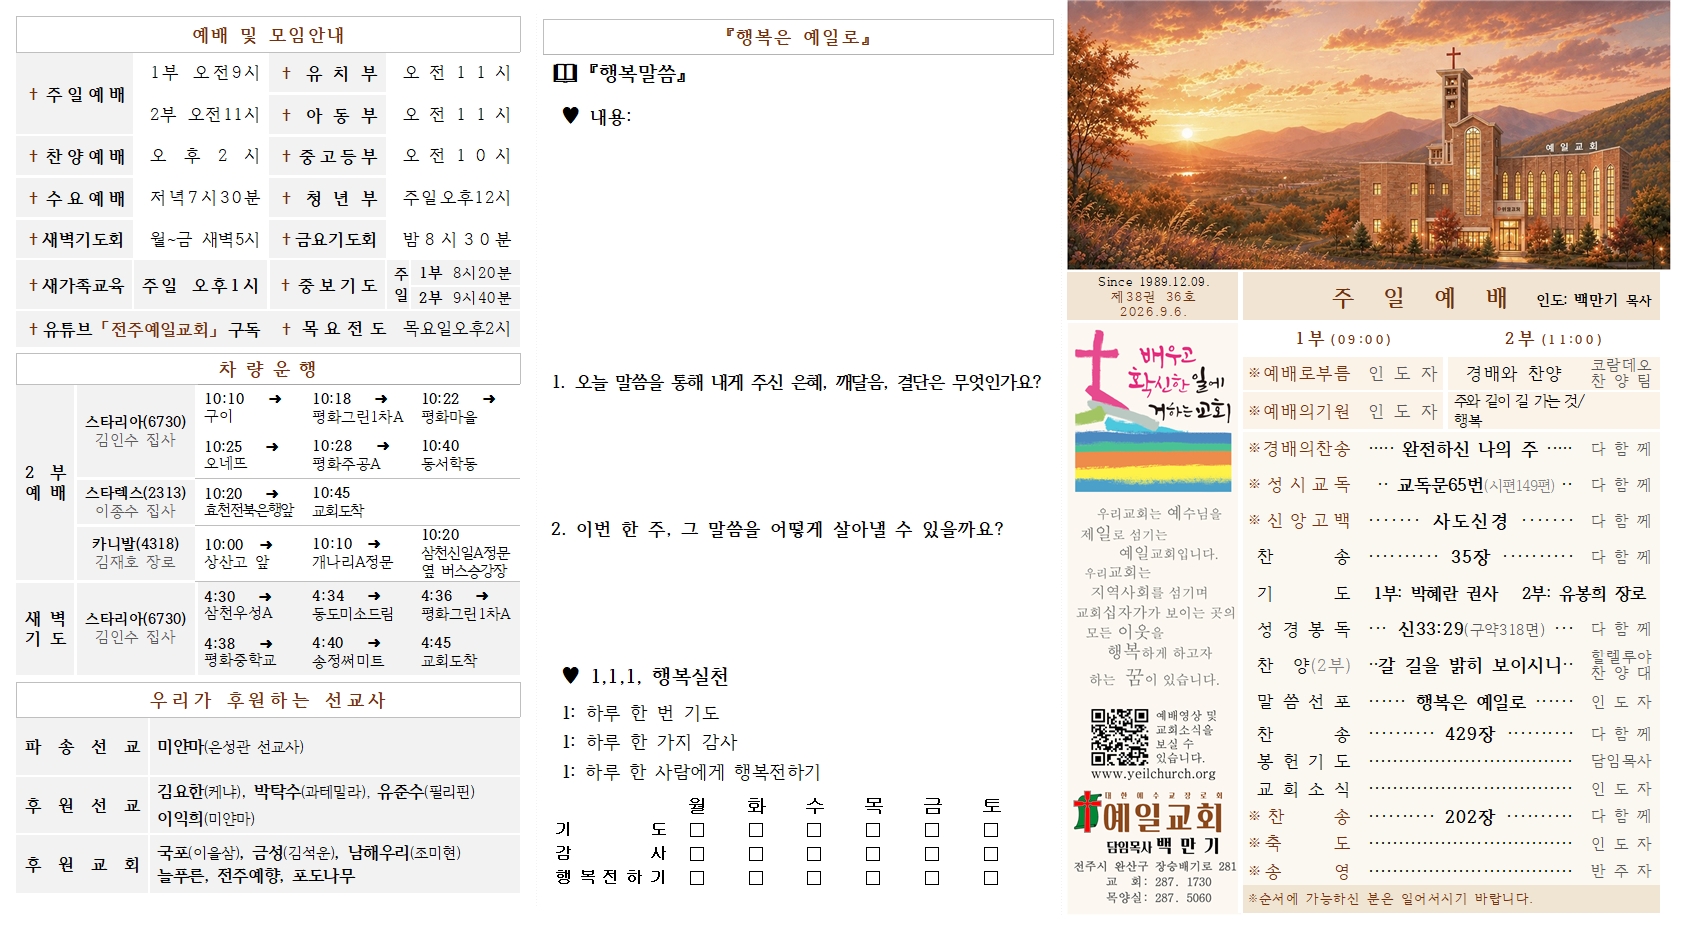Check the 기도 box under 월
Screen dimensions: 1682x926
(x=697, y=830)
